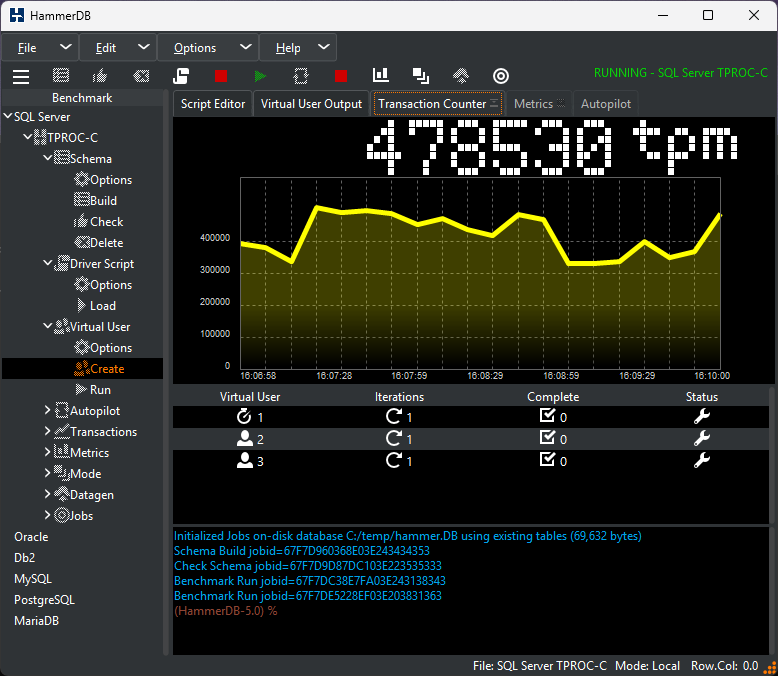Image resolution: width=778 pixels, height=676 pixels.
Task: Expand the Datagen tree node
Action: tap(48, 494)
